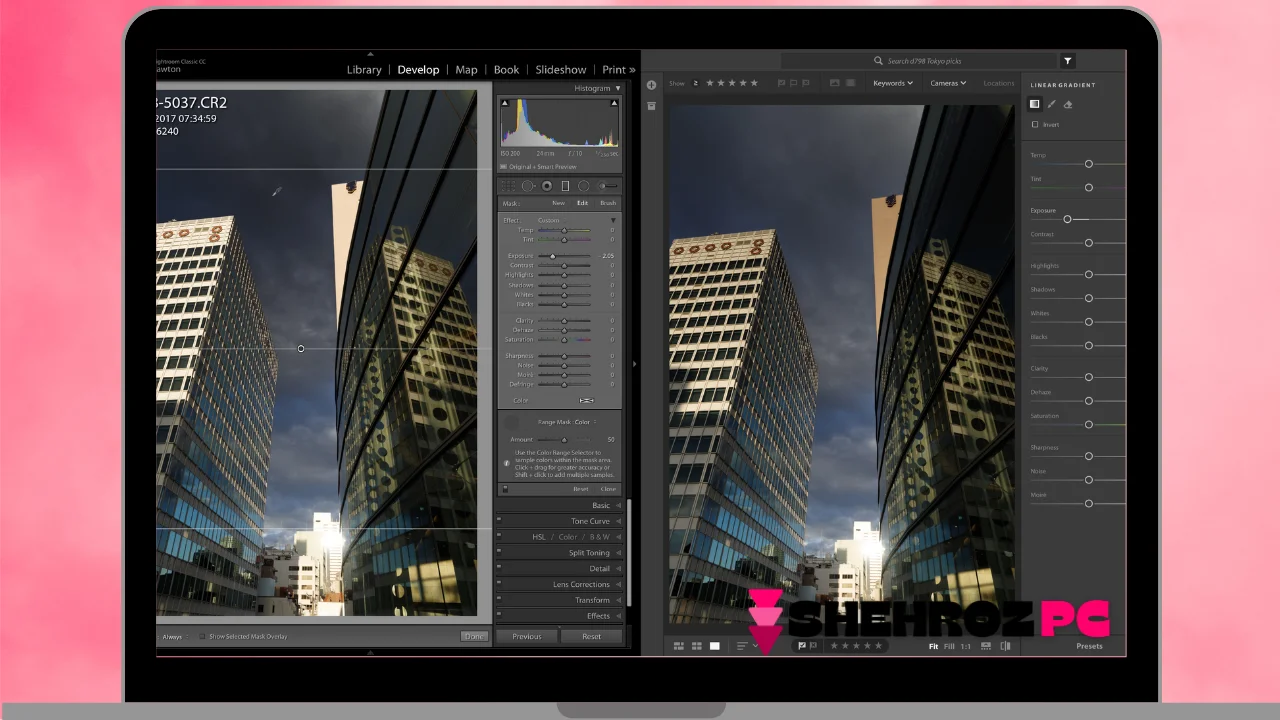Click Done below the photo

pos(474,636)
